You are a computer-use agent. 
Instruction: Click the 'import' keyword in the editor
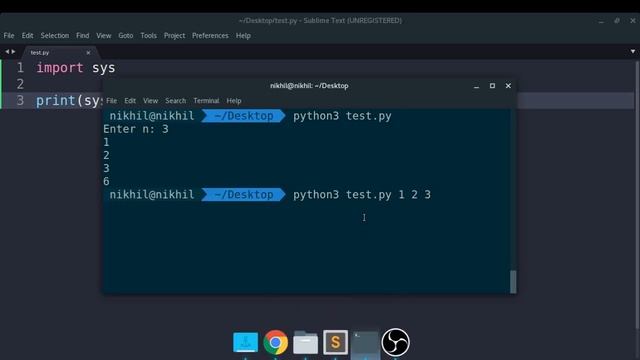60,68
